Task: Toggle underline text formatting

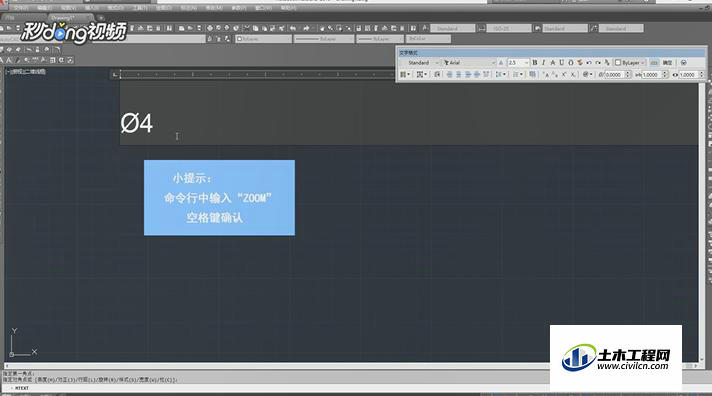Action: (x=561, y=63)
